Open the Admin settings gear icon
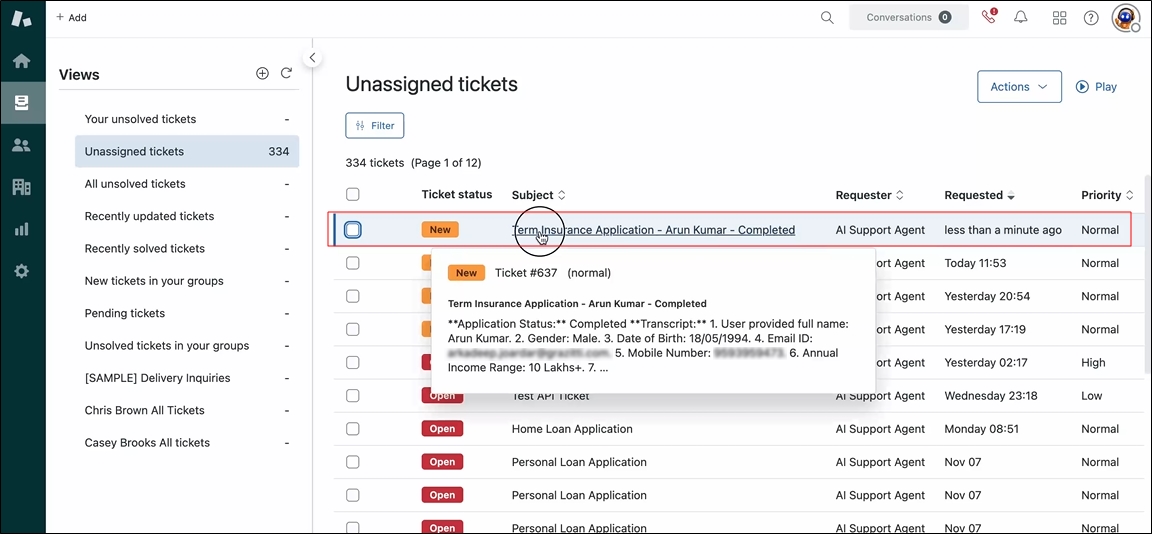1152x534 pixels. [21, 271]
